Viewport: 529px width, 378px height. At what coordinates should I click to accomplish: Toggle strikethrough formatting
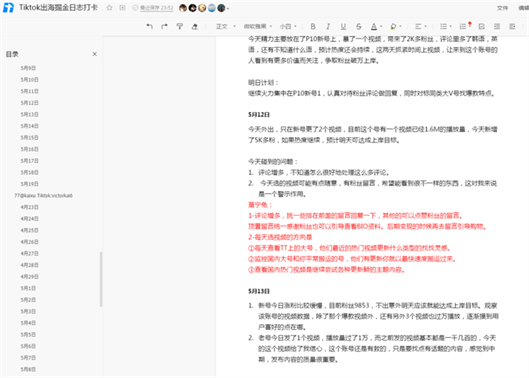pyautogui.click(x=359, y=26)
